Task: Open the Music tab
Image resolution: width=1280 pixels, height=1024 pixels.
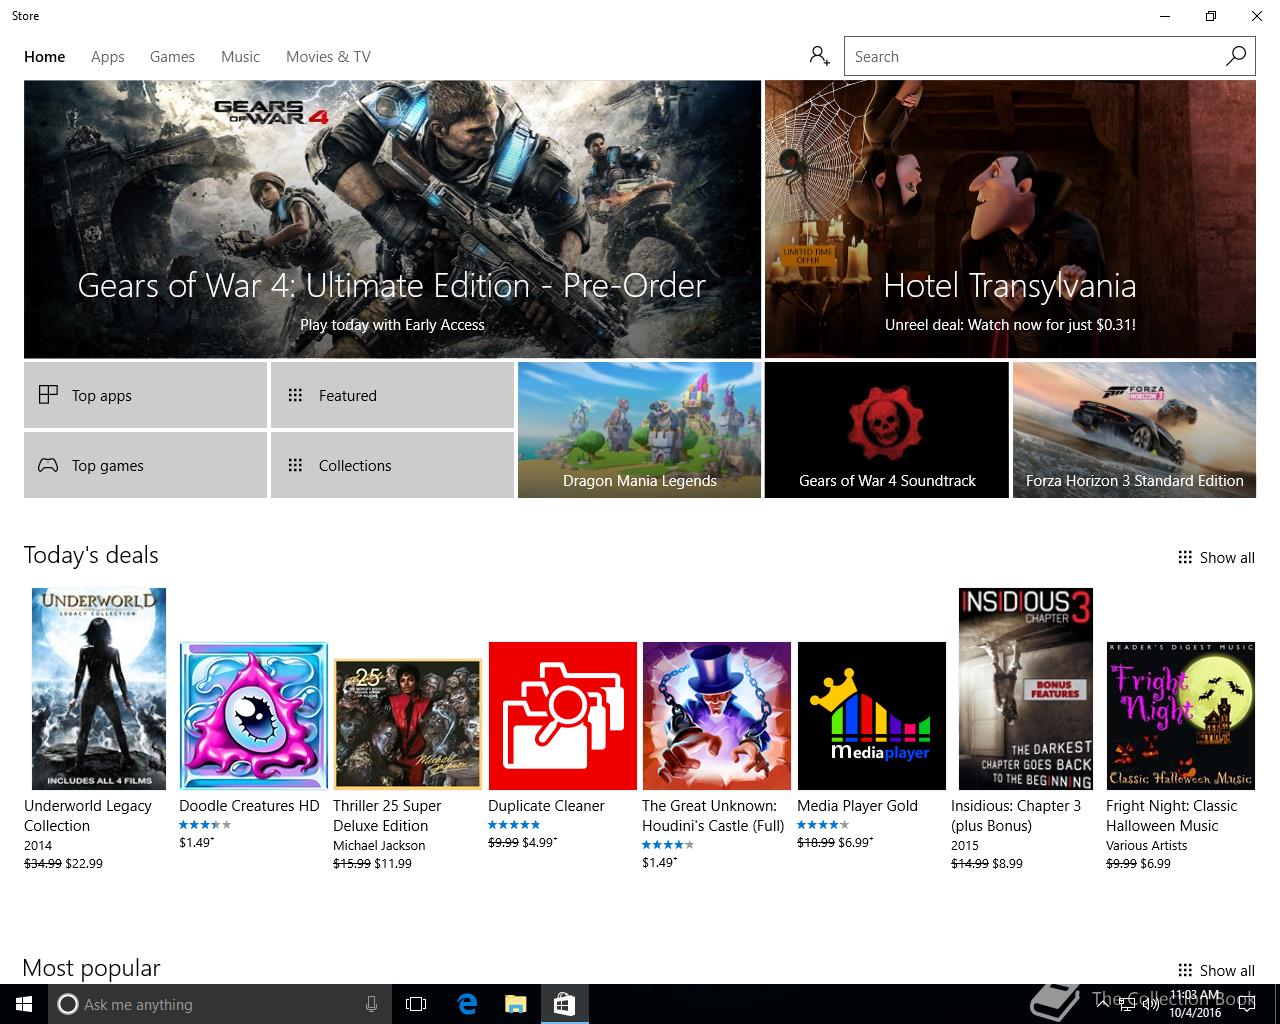Action: click(x=240, y=57)
